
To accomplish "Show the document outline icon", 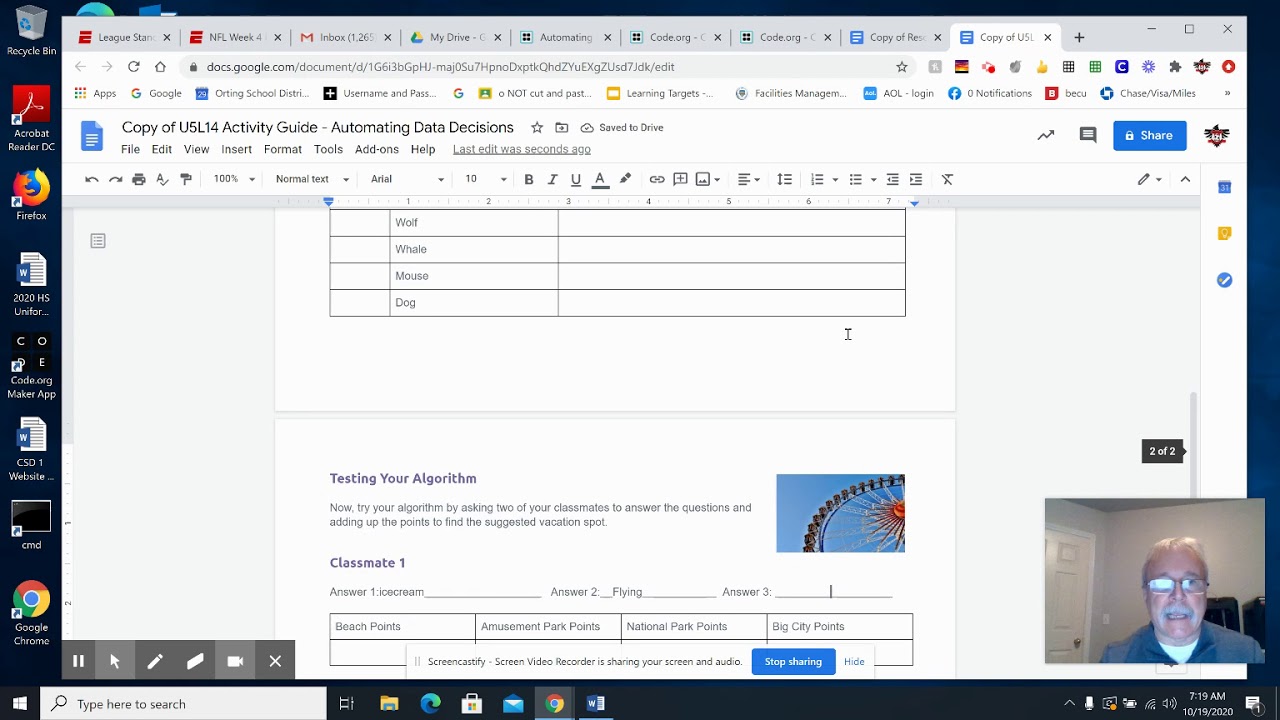I will point(98,241).
